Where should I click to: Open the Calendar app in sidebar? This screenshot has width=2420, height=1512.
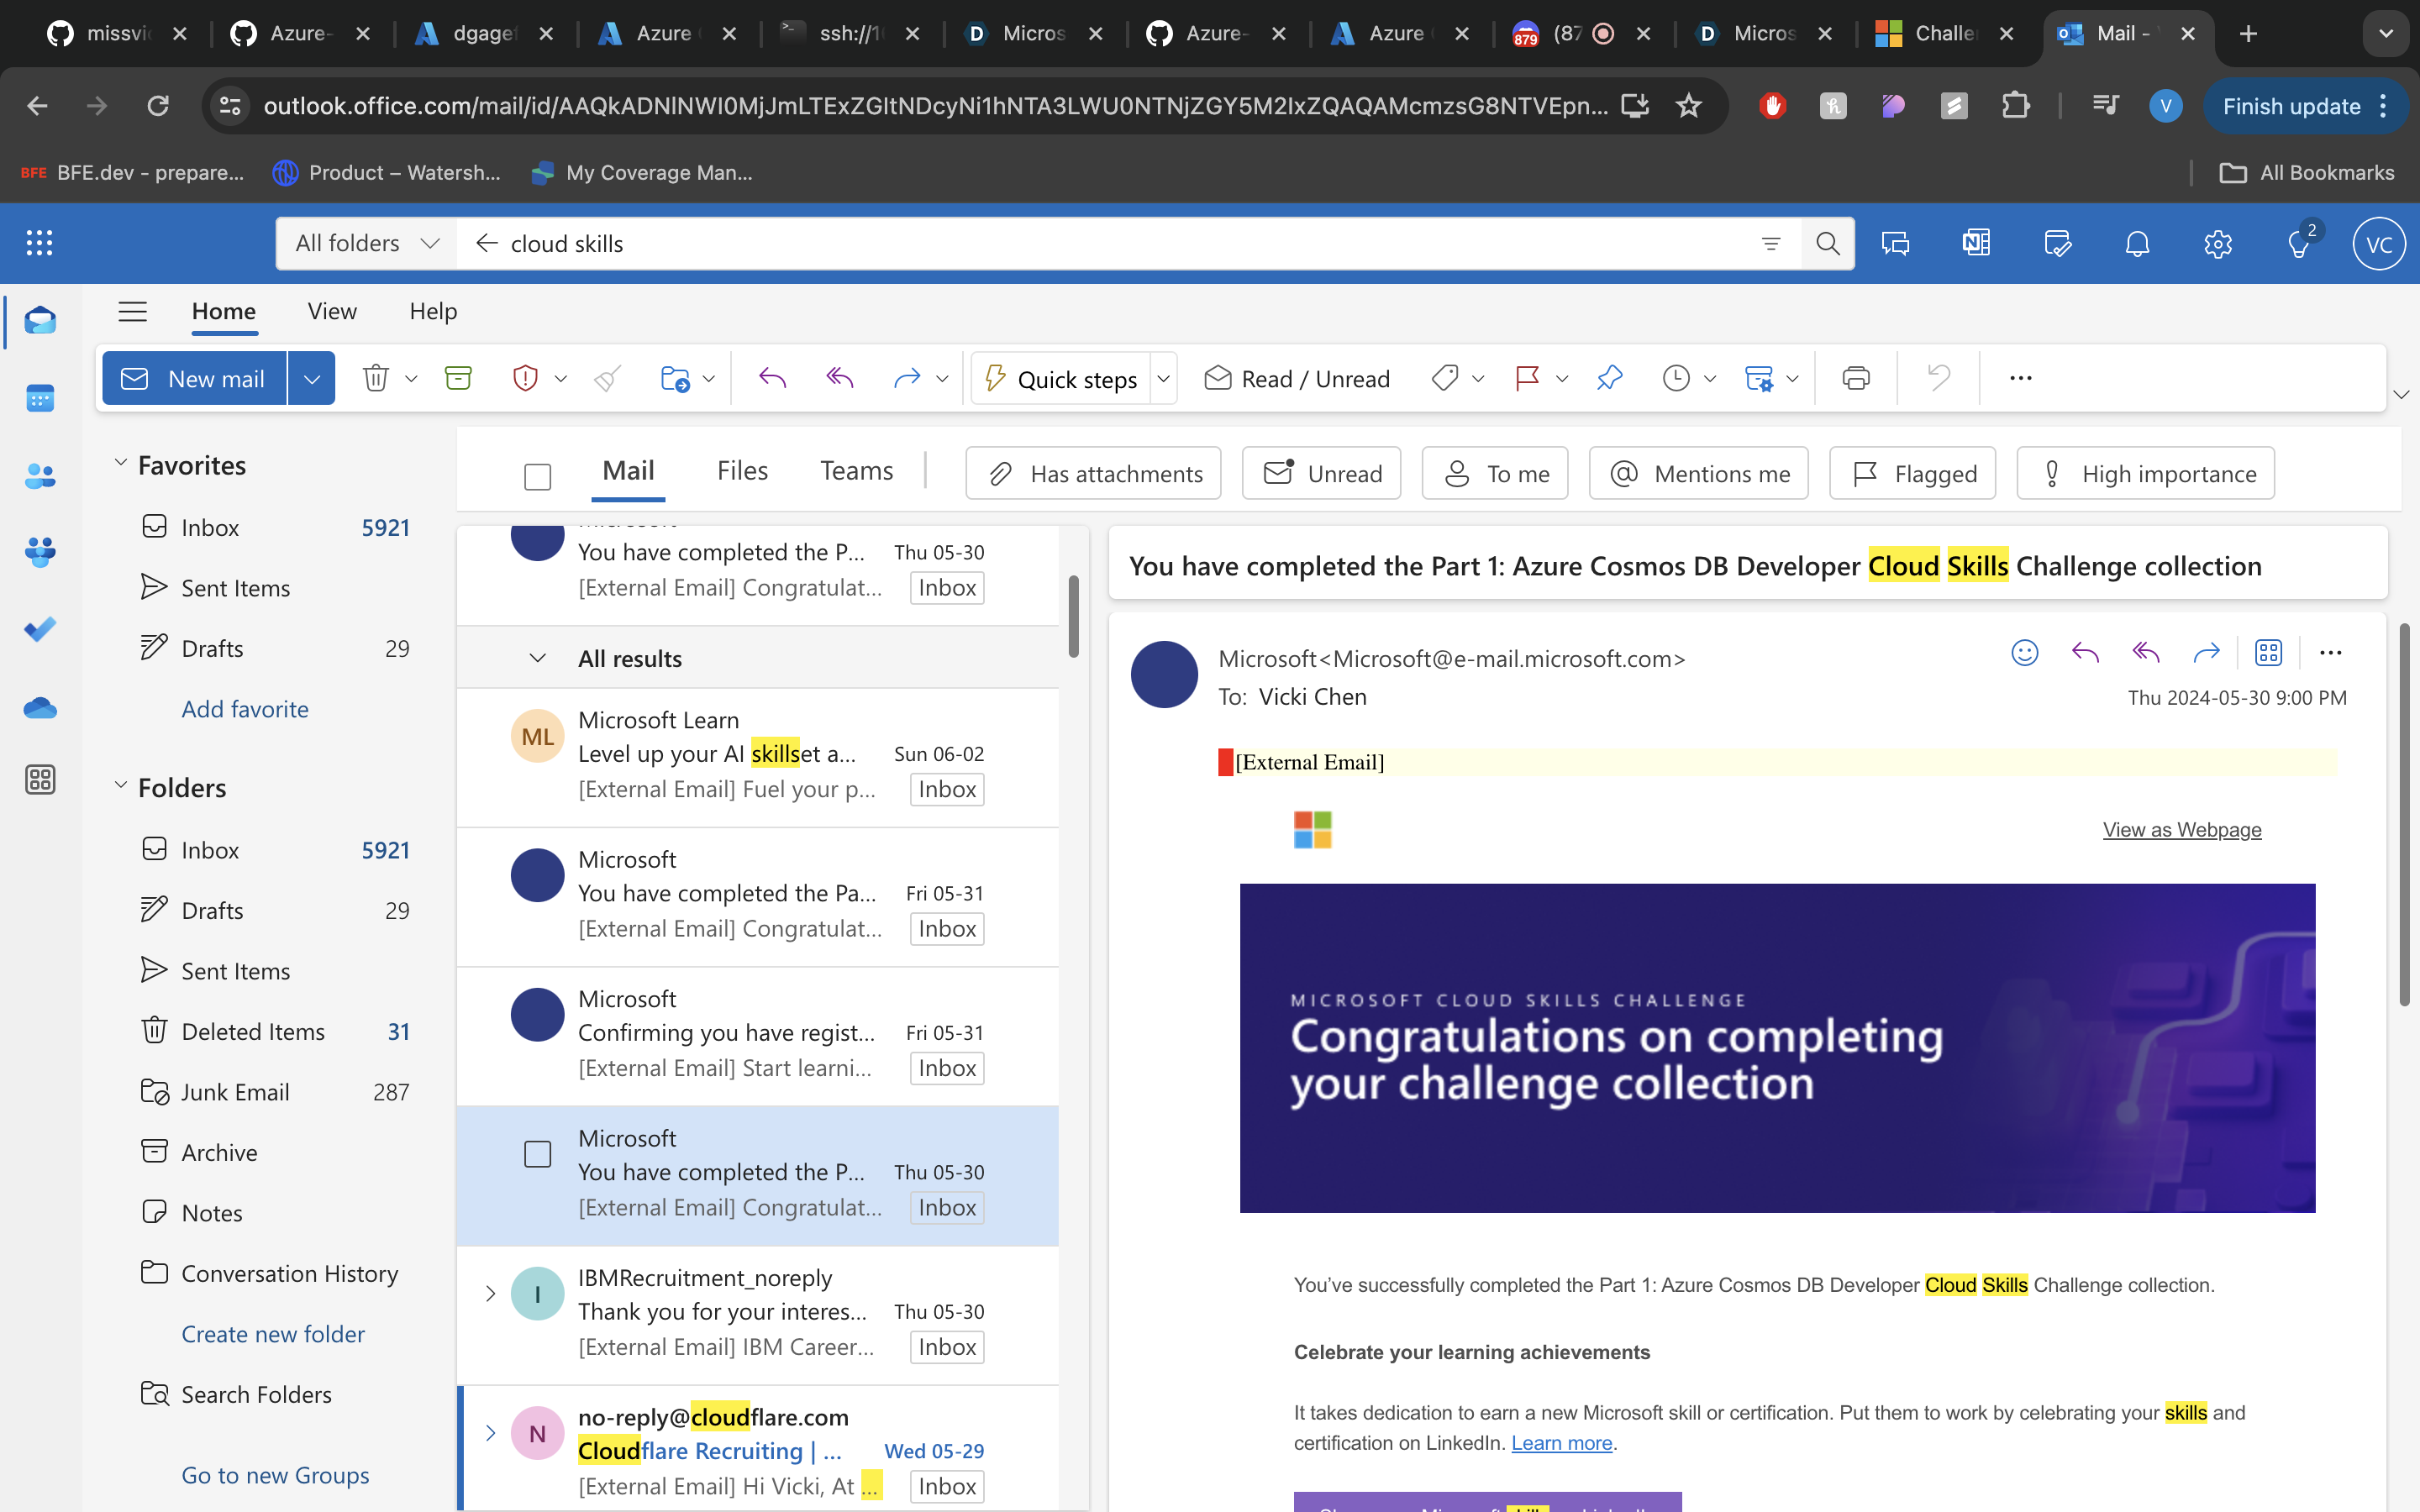tap(40, 398)
